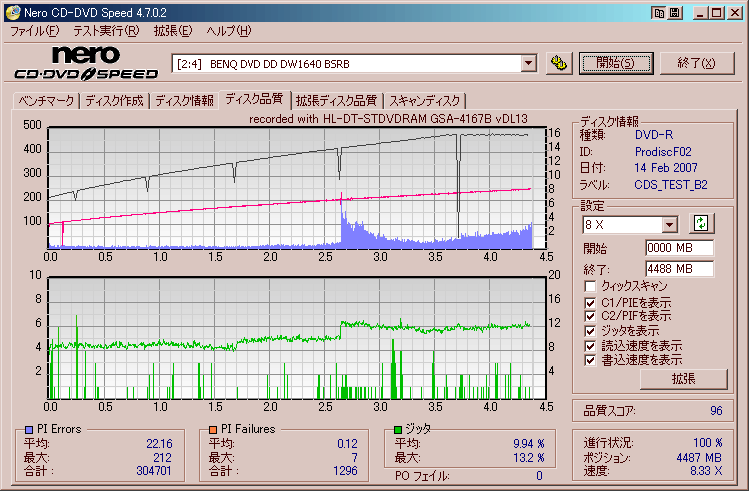Minimize the Nero CD-DVD Speed window

(700, 13)
